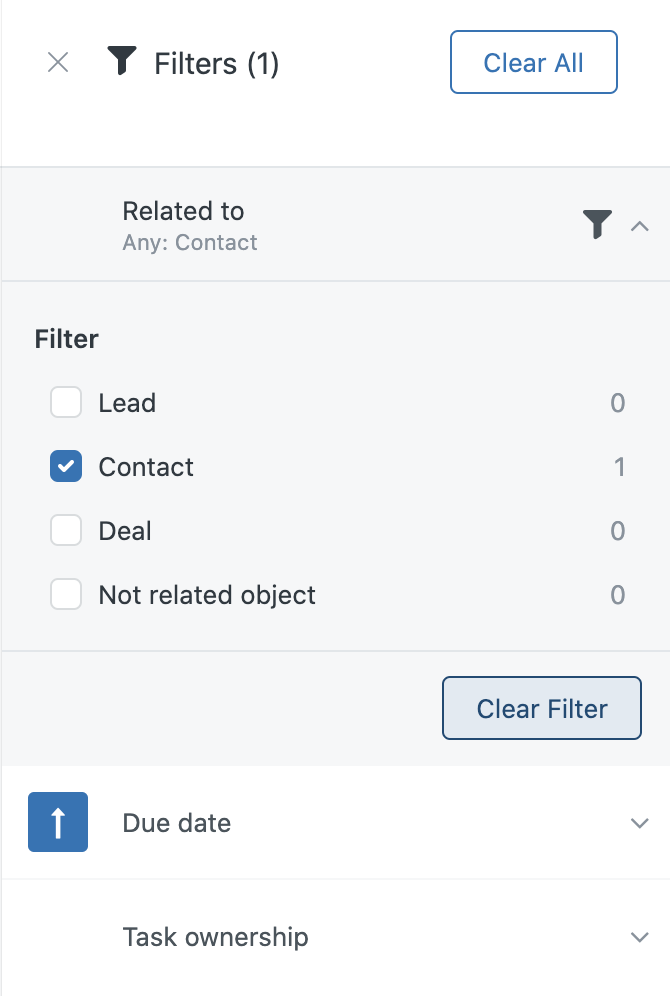Click the Lead option label

(127, 403)
